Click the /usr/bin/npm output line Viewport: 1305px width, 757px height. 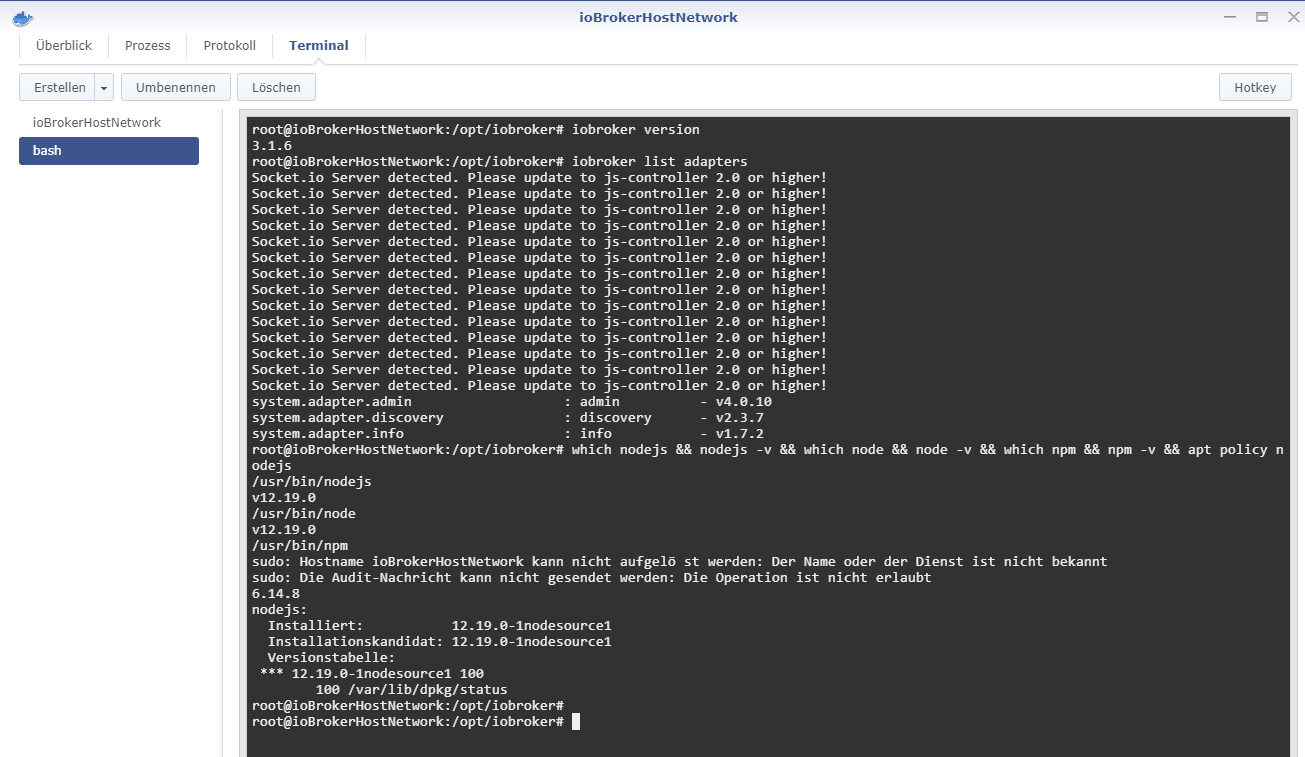300,546
